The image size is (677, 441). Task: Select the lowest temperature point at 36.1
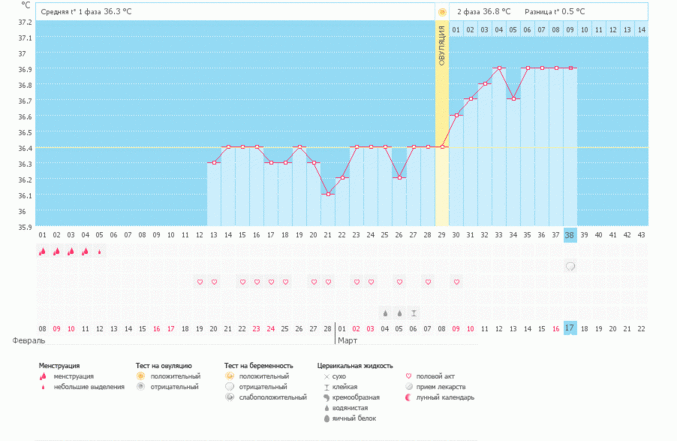point(328,194)
